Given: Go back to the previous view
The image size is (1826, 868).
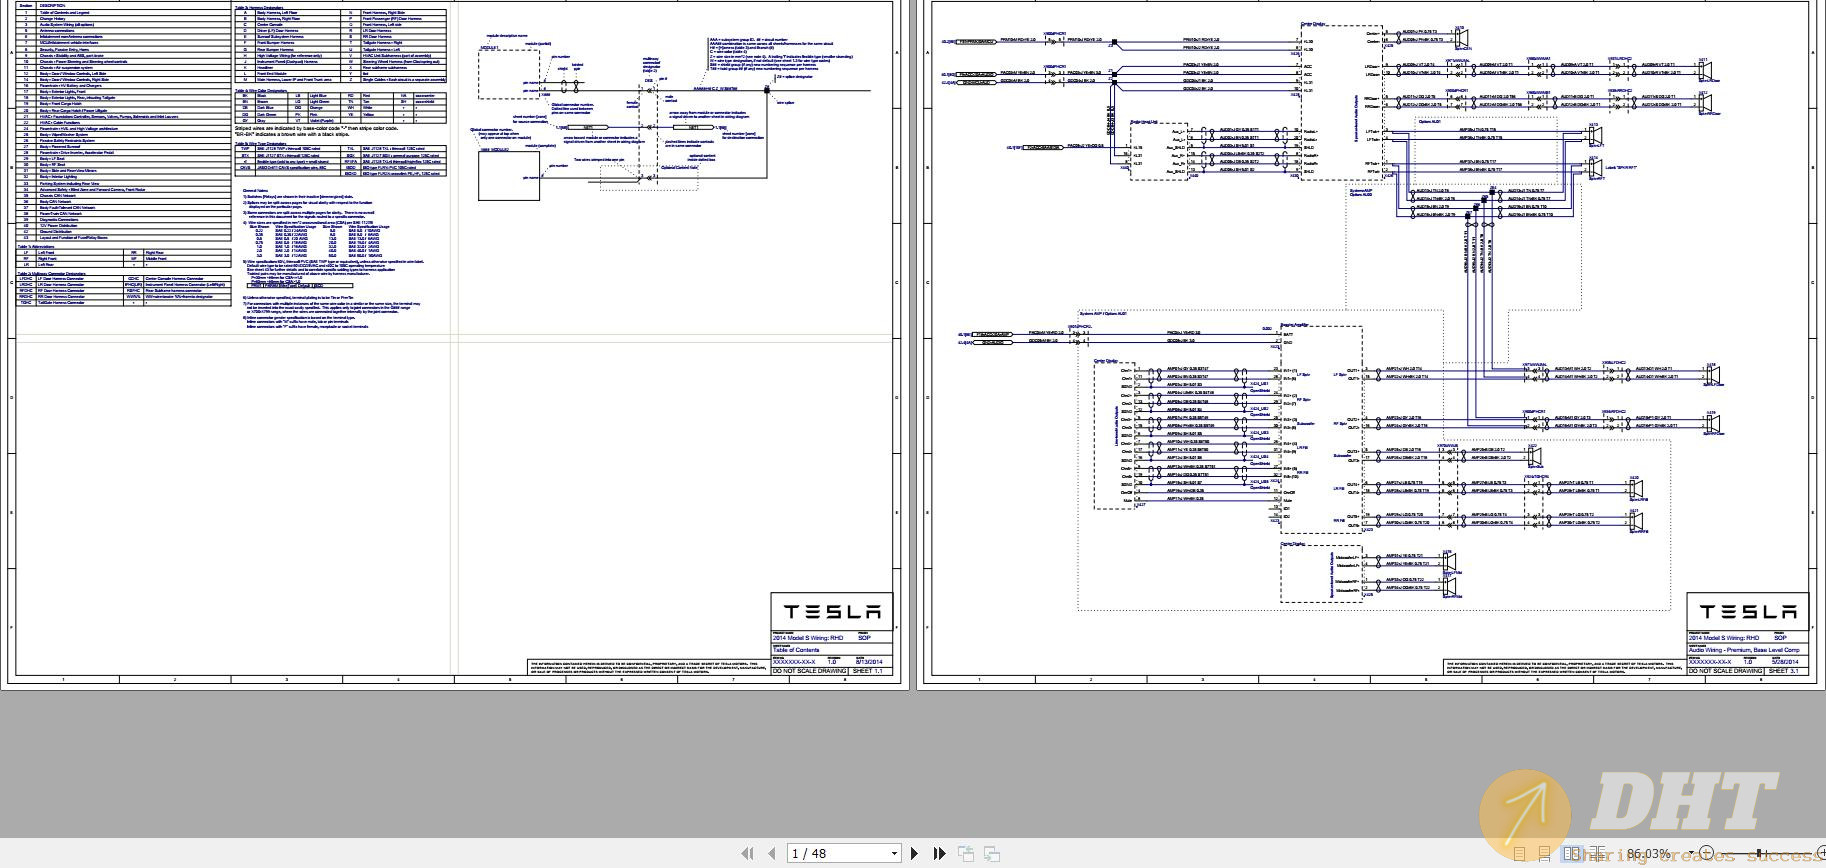Looking at the screenshot, I should [x=966, y=853].
